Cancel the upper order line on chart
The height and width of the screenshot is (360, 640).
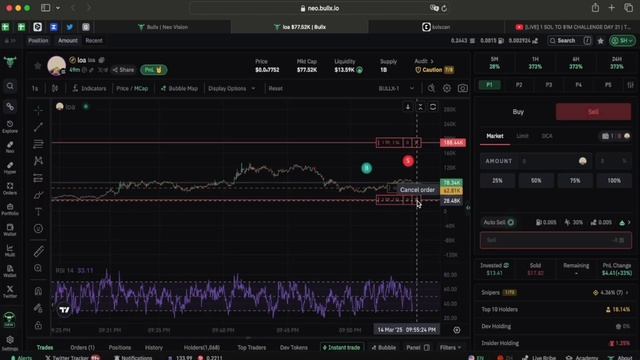point(416,142)
